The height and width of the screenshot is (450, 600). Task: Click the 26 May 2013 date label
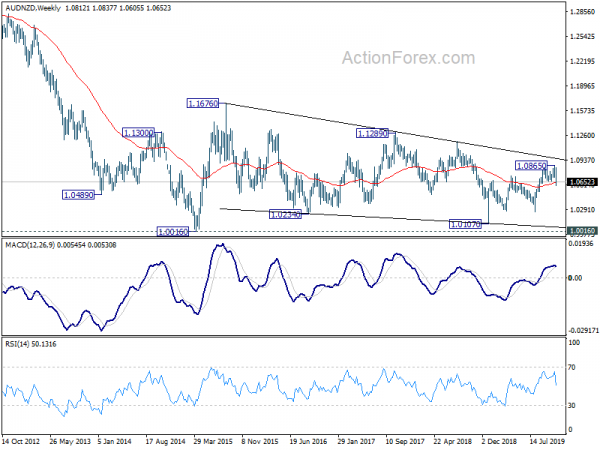point(70,441)
